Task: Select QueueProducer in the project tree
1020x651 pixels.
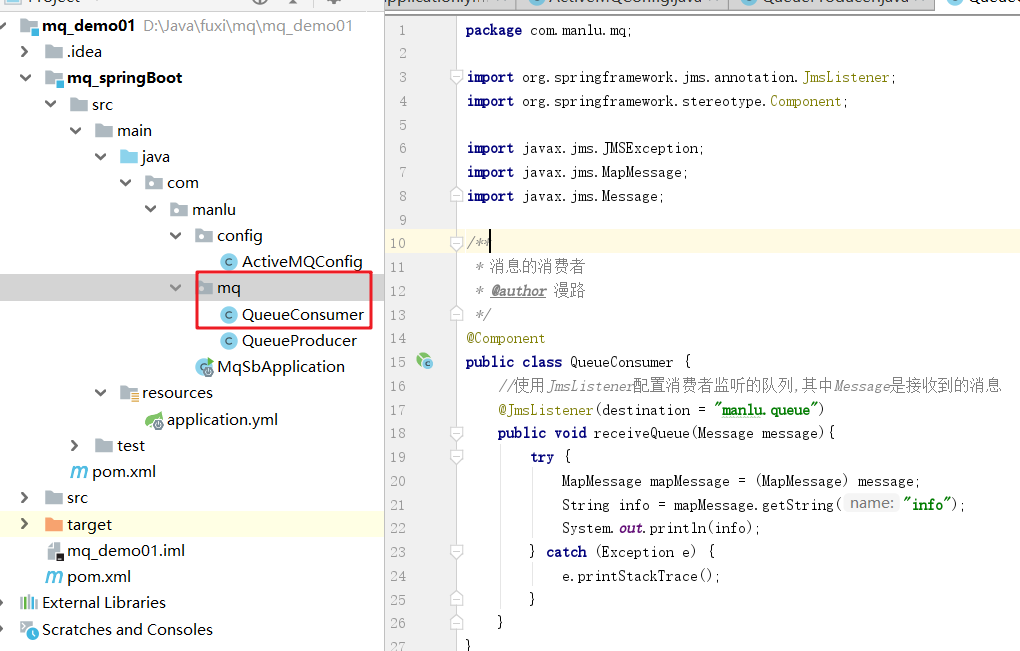Action: point(299,340)
